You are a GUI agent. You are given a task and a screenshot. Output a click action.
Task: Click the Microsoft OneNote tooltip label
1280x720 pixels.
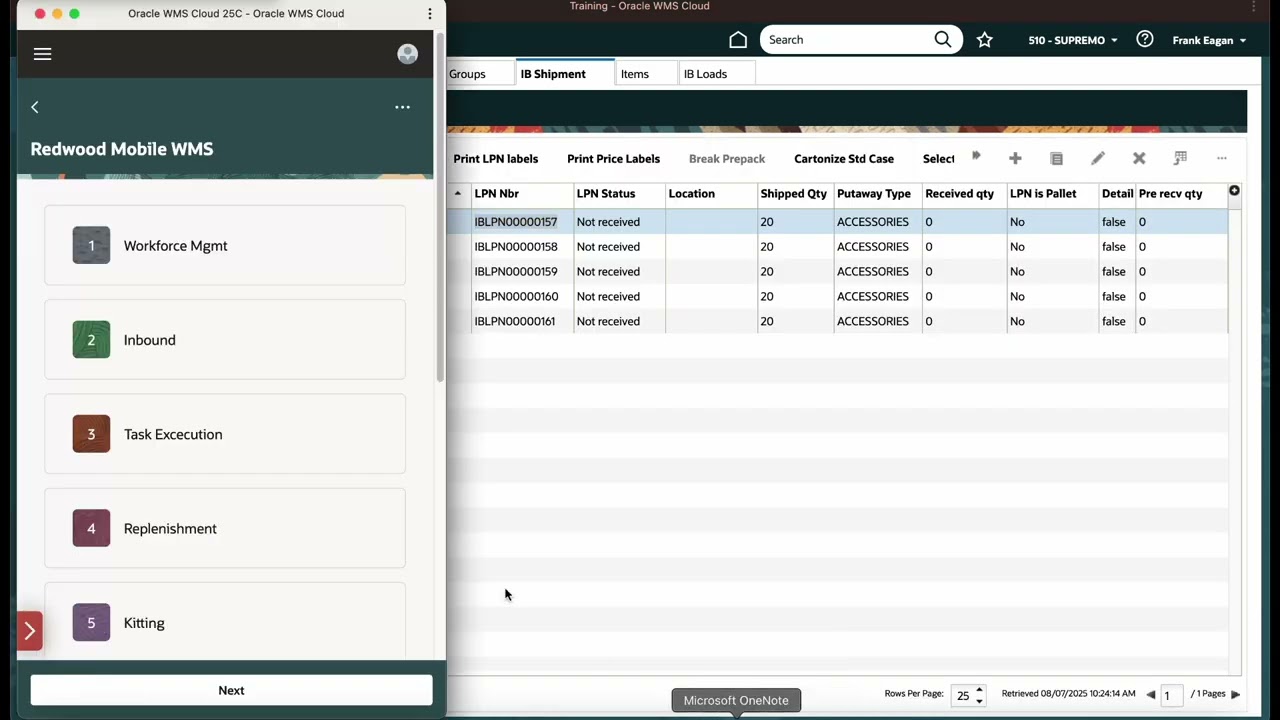[736, 700]
